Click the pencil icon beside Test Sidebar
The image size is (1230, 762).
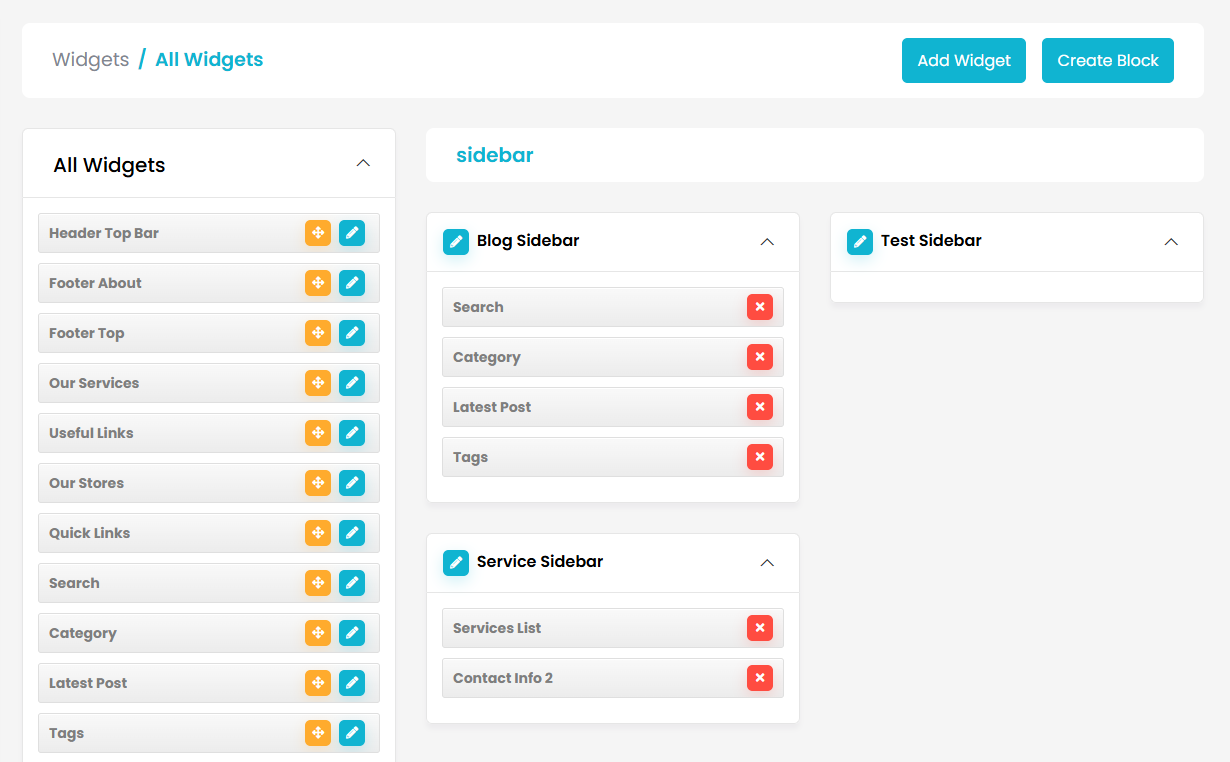click(x=860, y=241)
